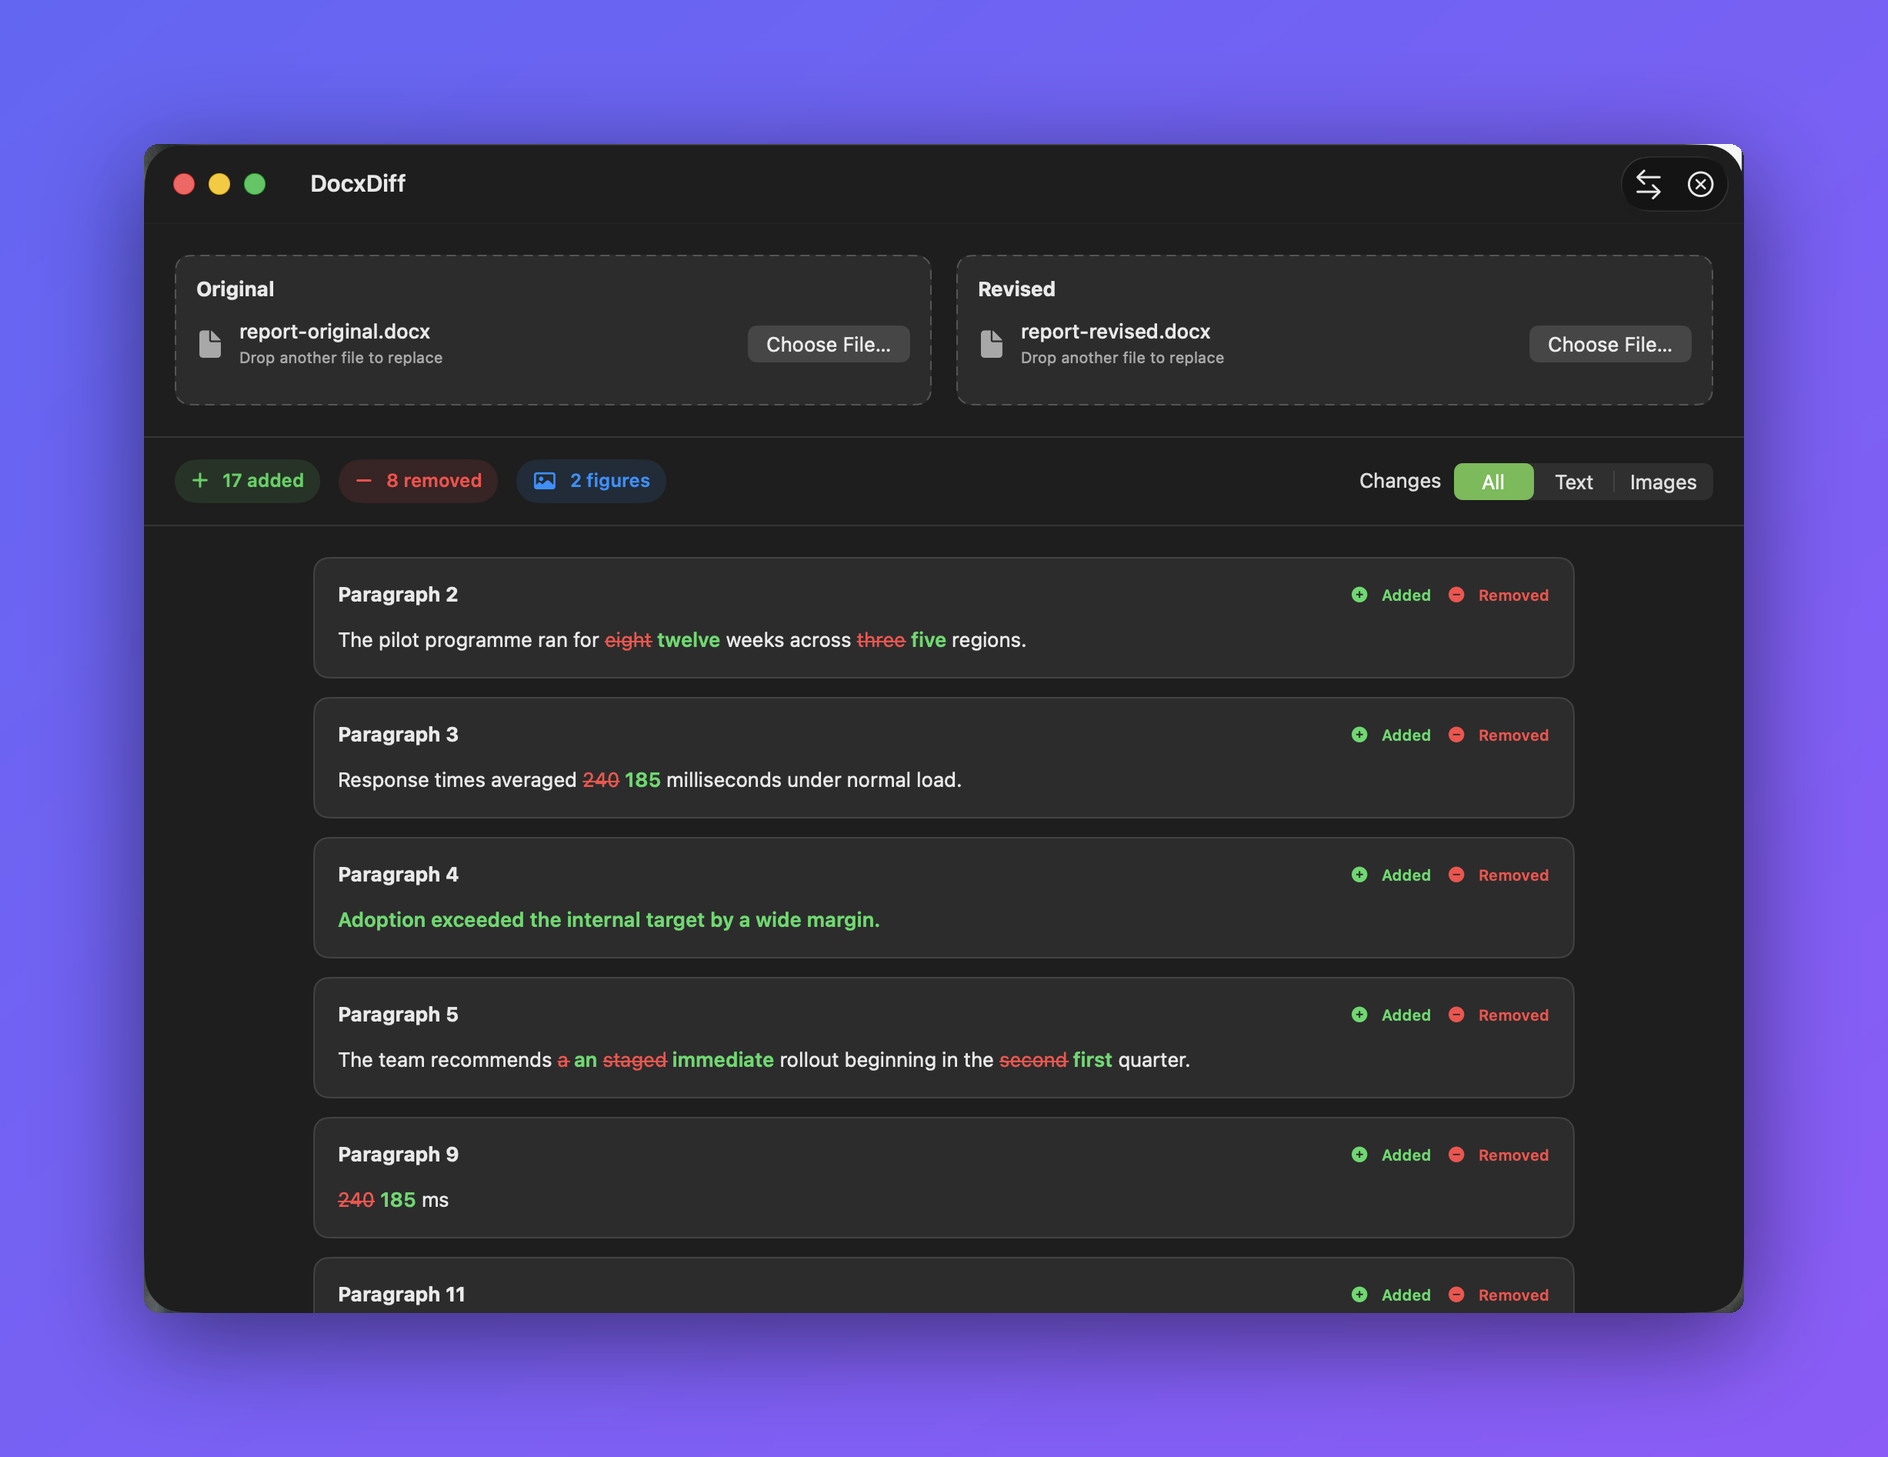The image size is (1888, 1457).
Task: Click the 8 removed summary badge
Action: 418,481
